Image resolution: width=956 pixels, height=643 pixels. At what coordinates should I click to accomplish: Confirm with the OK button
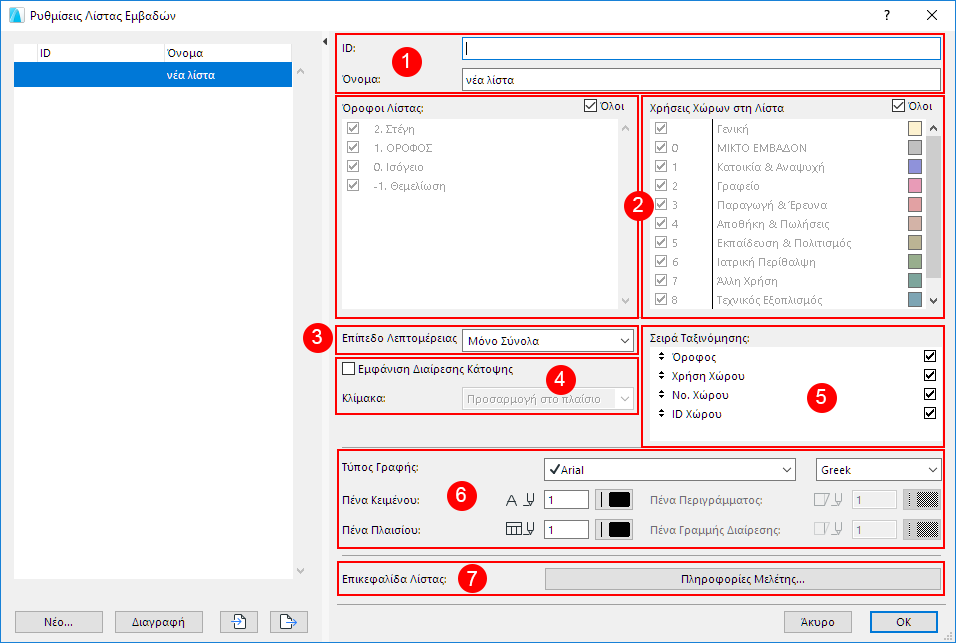click(904, 622)
